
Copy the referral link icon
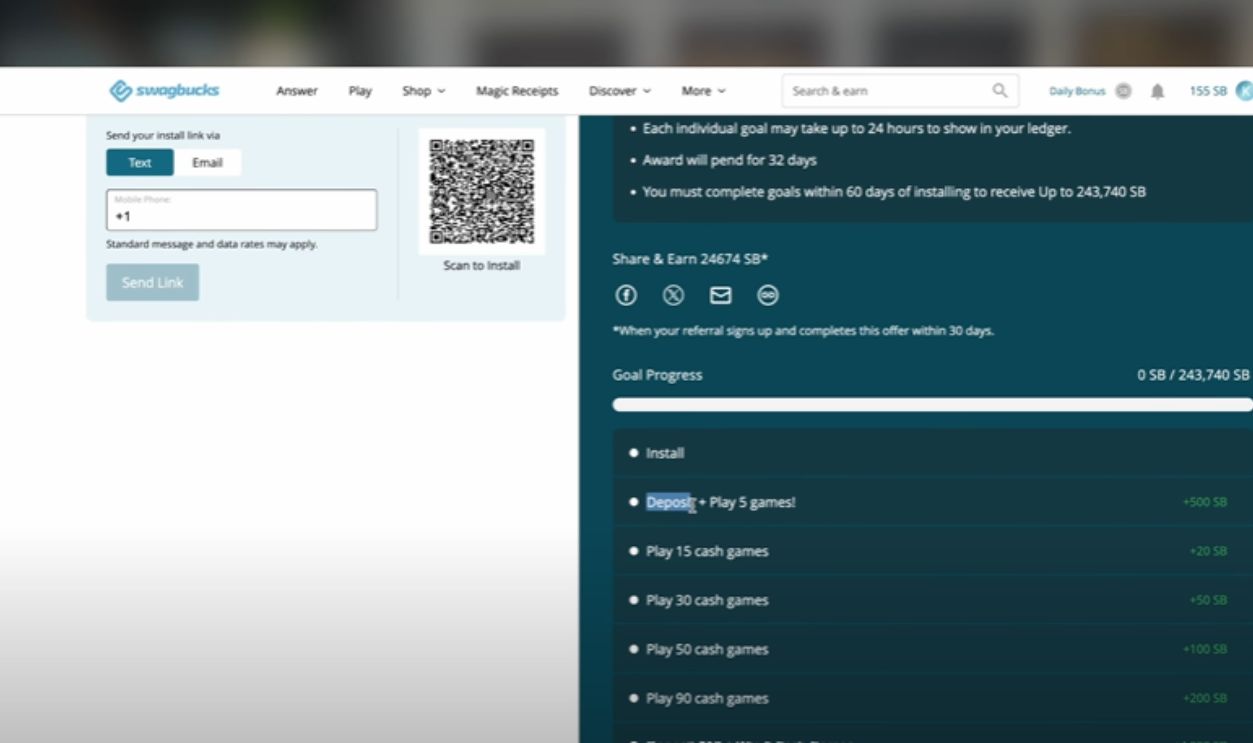[767, 295]
